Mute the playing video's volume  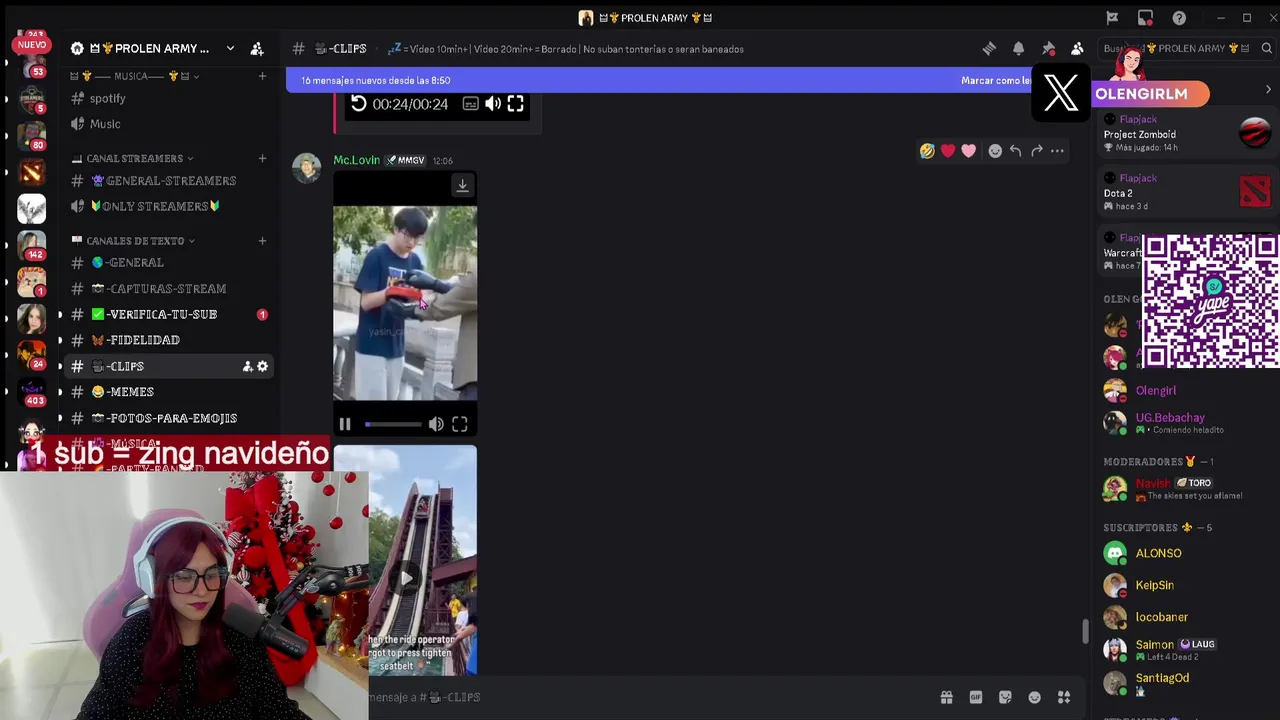pos(436,424)
